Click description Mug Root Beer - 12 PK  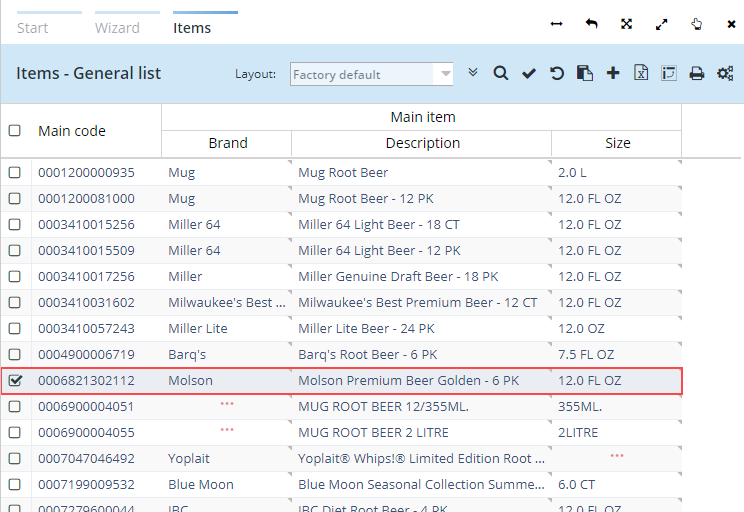coord(366,198)
